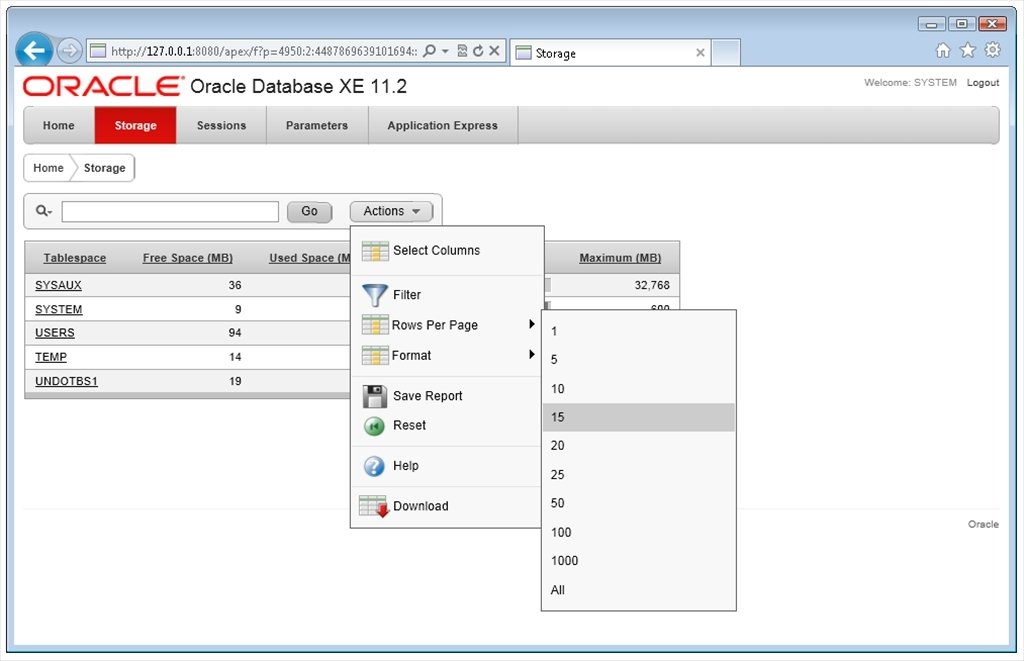Click the Format table icon
Viewport: 1024px width, 661px height.
point(375,355)
